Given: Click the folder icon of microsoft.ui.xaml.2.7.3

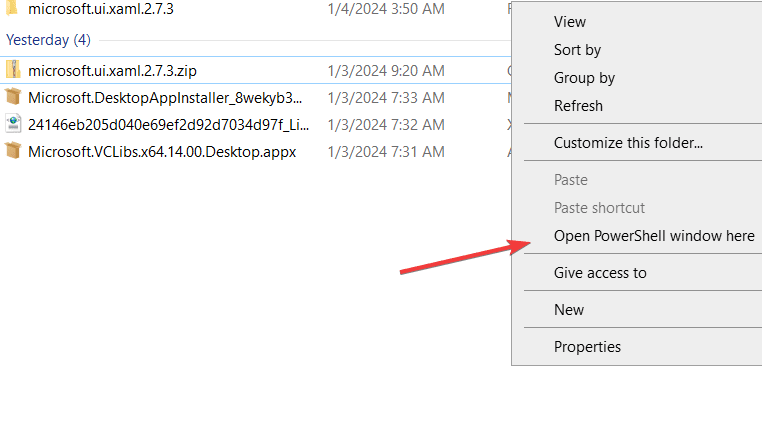Looking at the screenshot, I should (12, 9).
